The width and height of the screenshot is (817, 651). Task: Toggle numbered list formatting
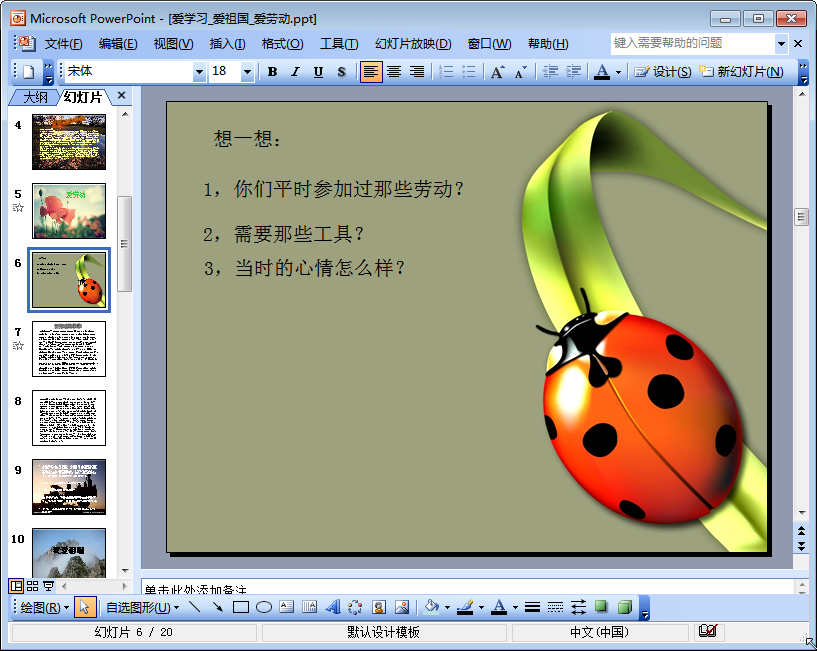pyautogui.click(x=446, y=71)
